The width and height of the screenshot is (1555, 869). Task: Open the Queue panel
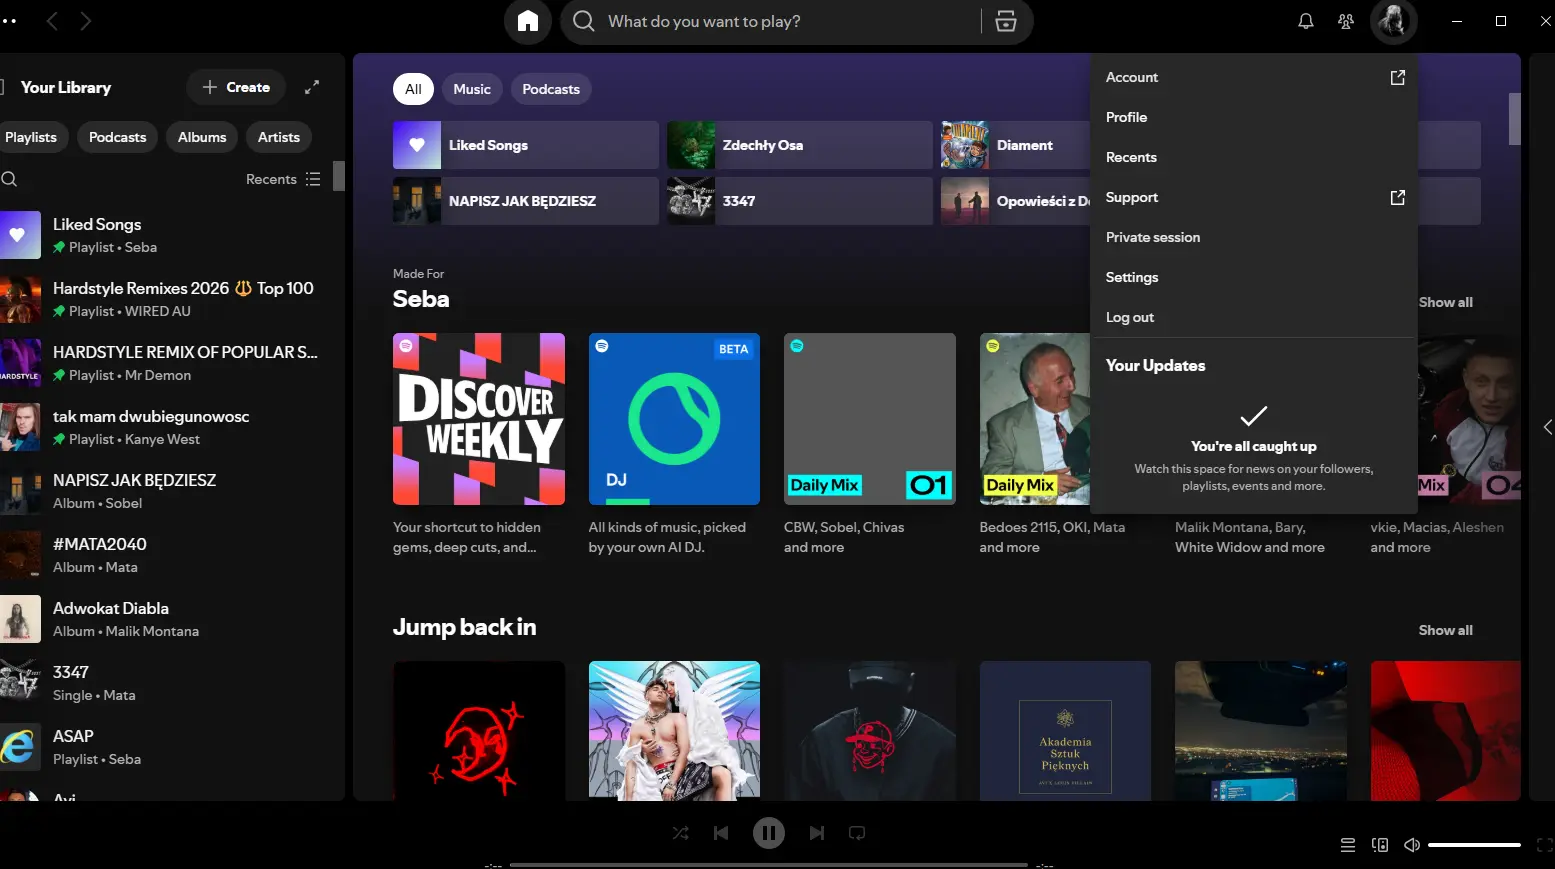point(1348,845)
